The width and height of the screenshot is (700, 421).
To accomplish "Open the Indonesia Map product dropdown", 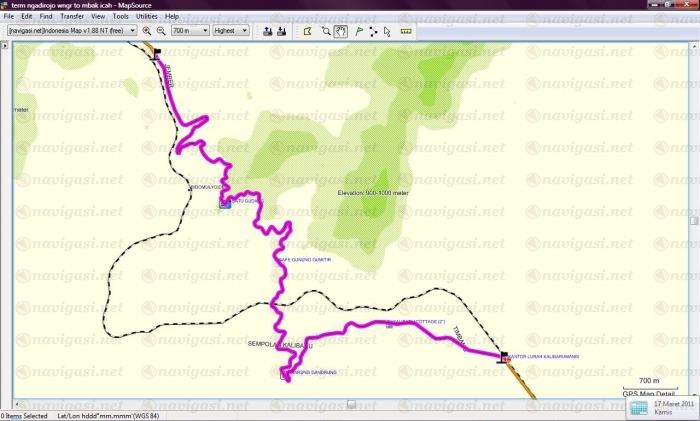I will (72, 31).
